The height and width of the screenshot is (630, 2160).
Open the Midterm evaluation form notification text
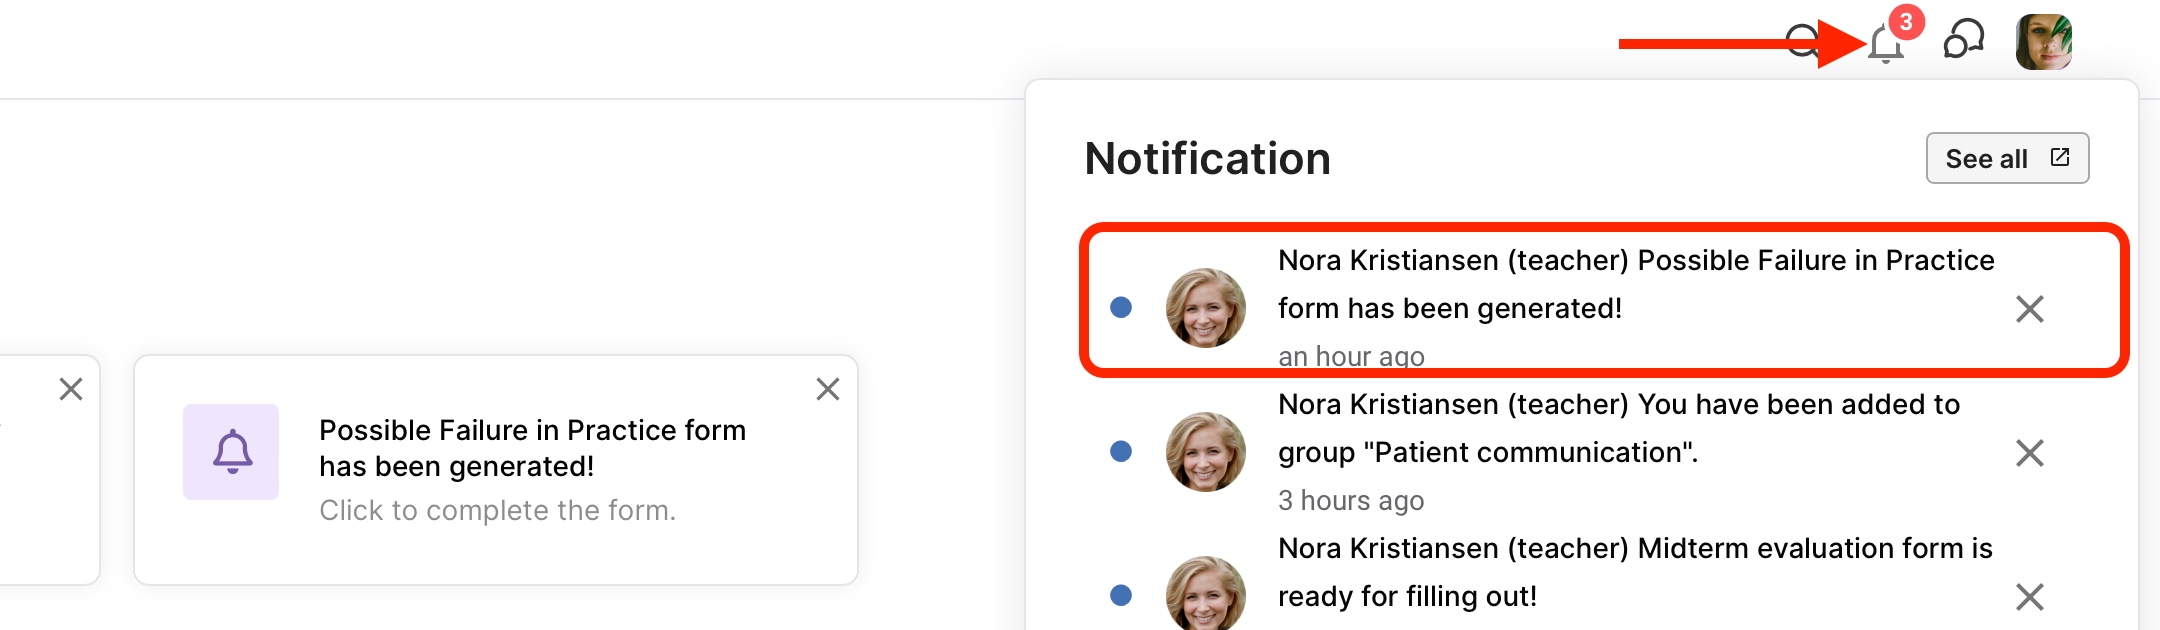tap(1634, 572)
